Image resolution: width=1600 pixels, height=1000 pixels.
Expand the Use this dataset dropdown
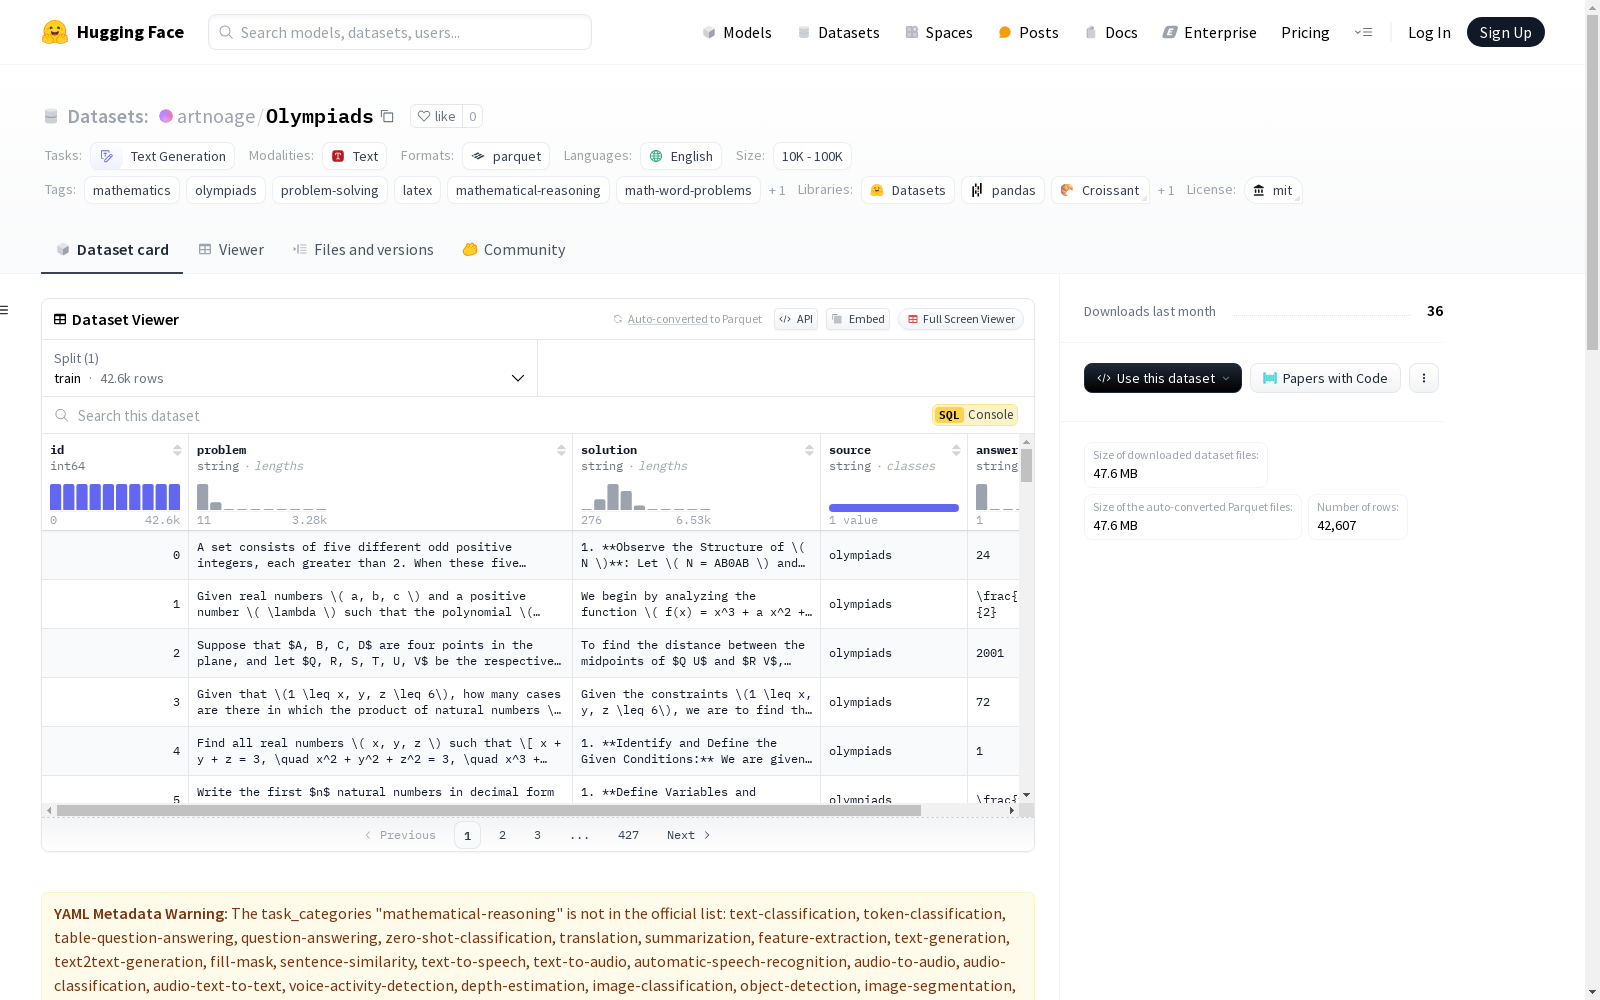[x=1163, y=378]
